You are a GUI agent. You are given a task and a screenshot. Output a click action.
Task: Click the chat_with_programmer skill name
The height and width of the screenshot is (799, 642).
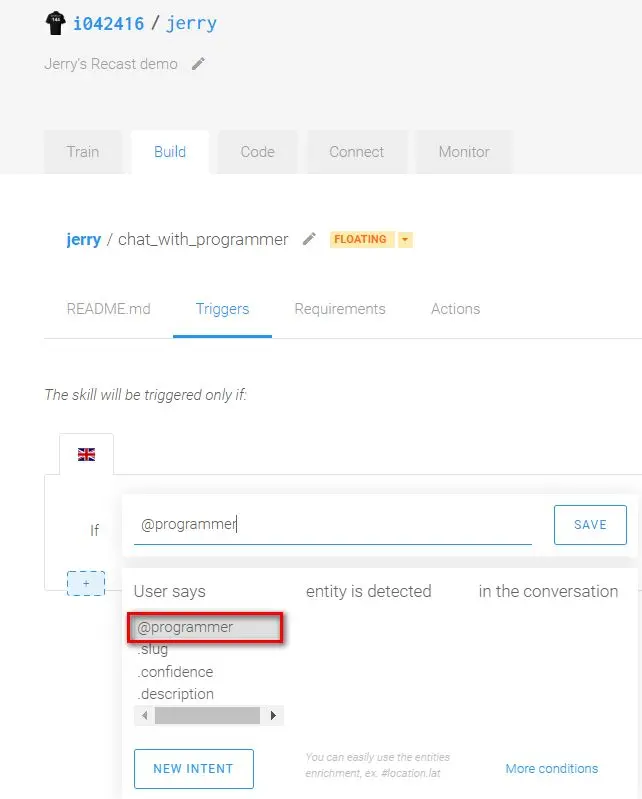(203, 239)
